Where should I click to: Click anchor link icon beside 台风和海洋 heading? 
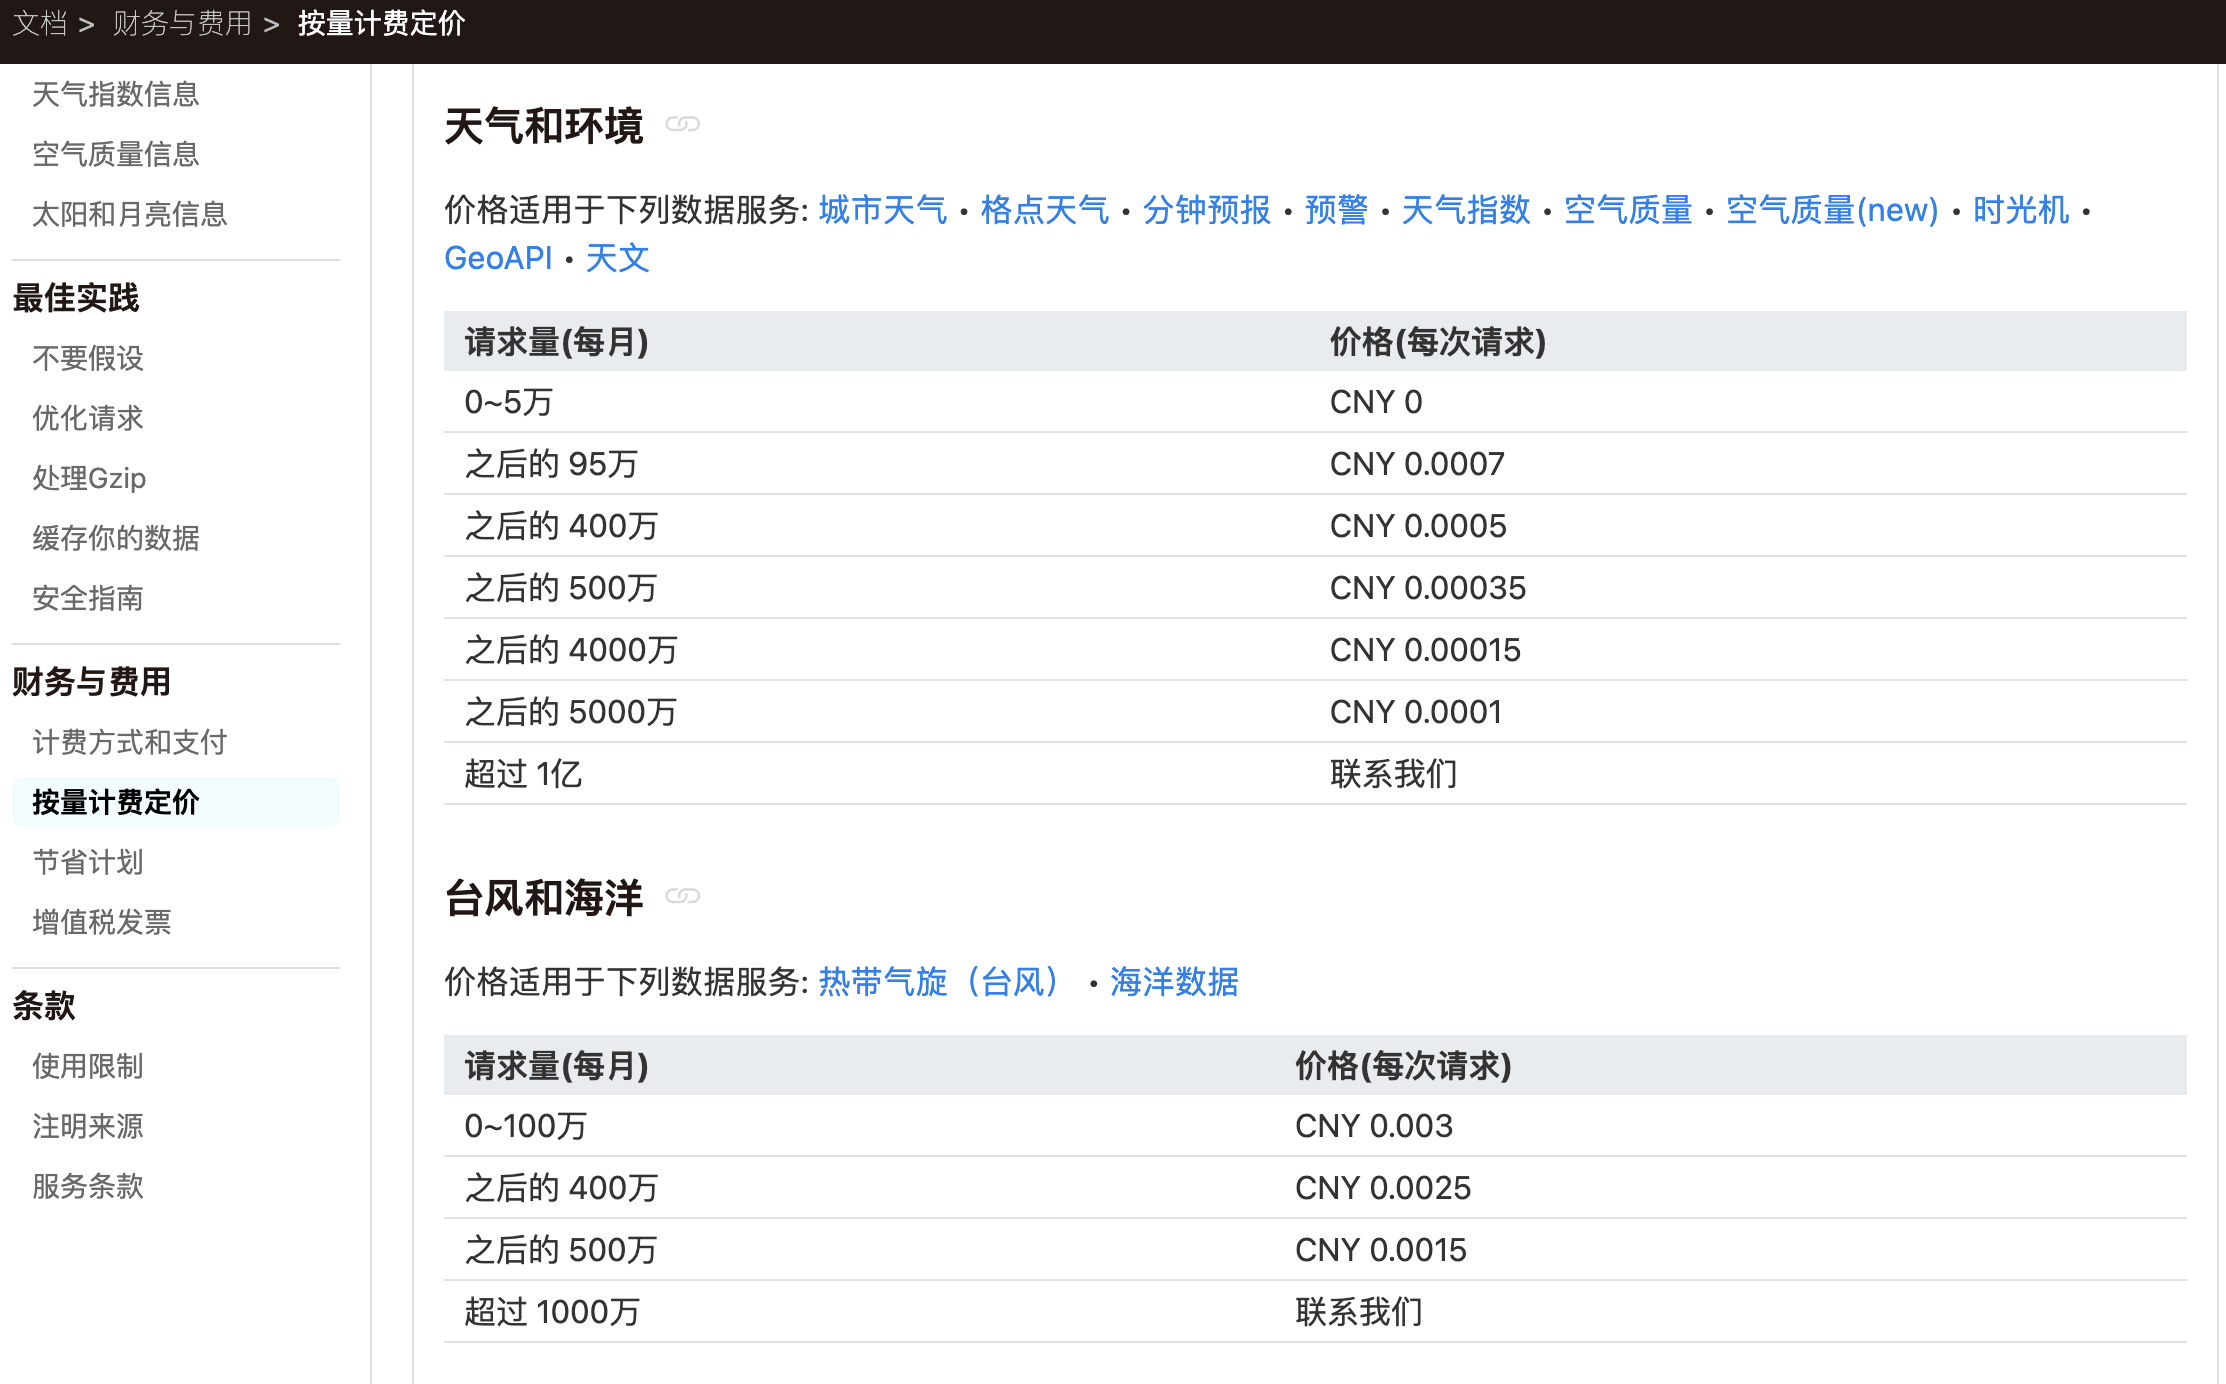pyautogui.click(x=682, y=896)
